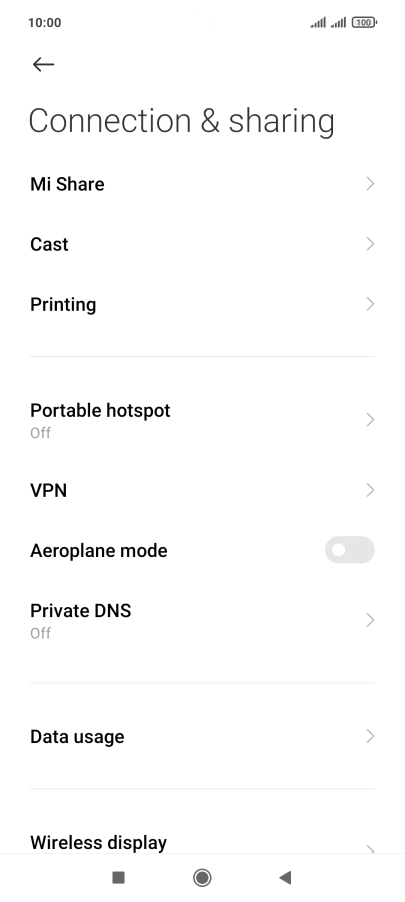Tap the square recent apps button
Image resolution: width=405 pixels, height=902 pixels.
pyautogui.click(x=118, y=877)
